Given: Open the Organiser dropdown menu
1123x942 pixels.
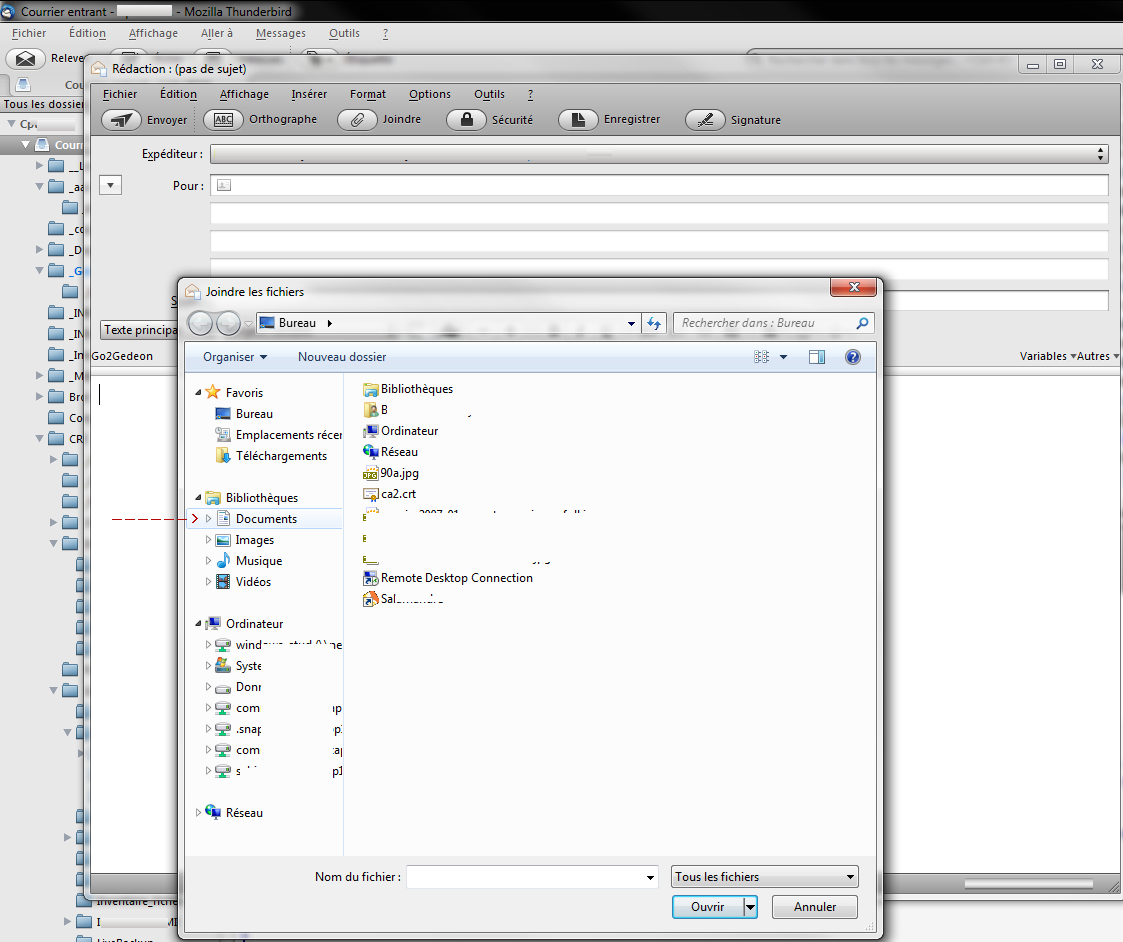Looking at the screenshot, I should coord(235,357).
